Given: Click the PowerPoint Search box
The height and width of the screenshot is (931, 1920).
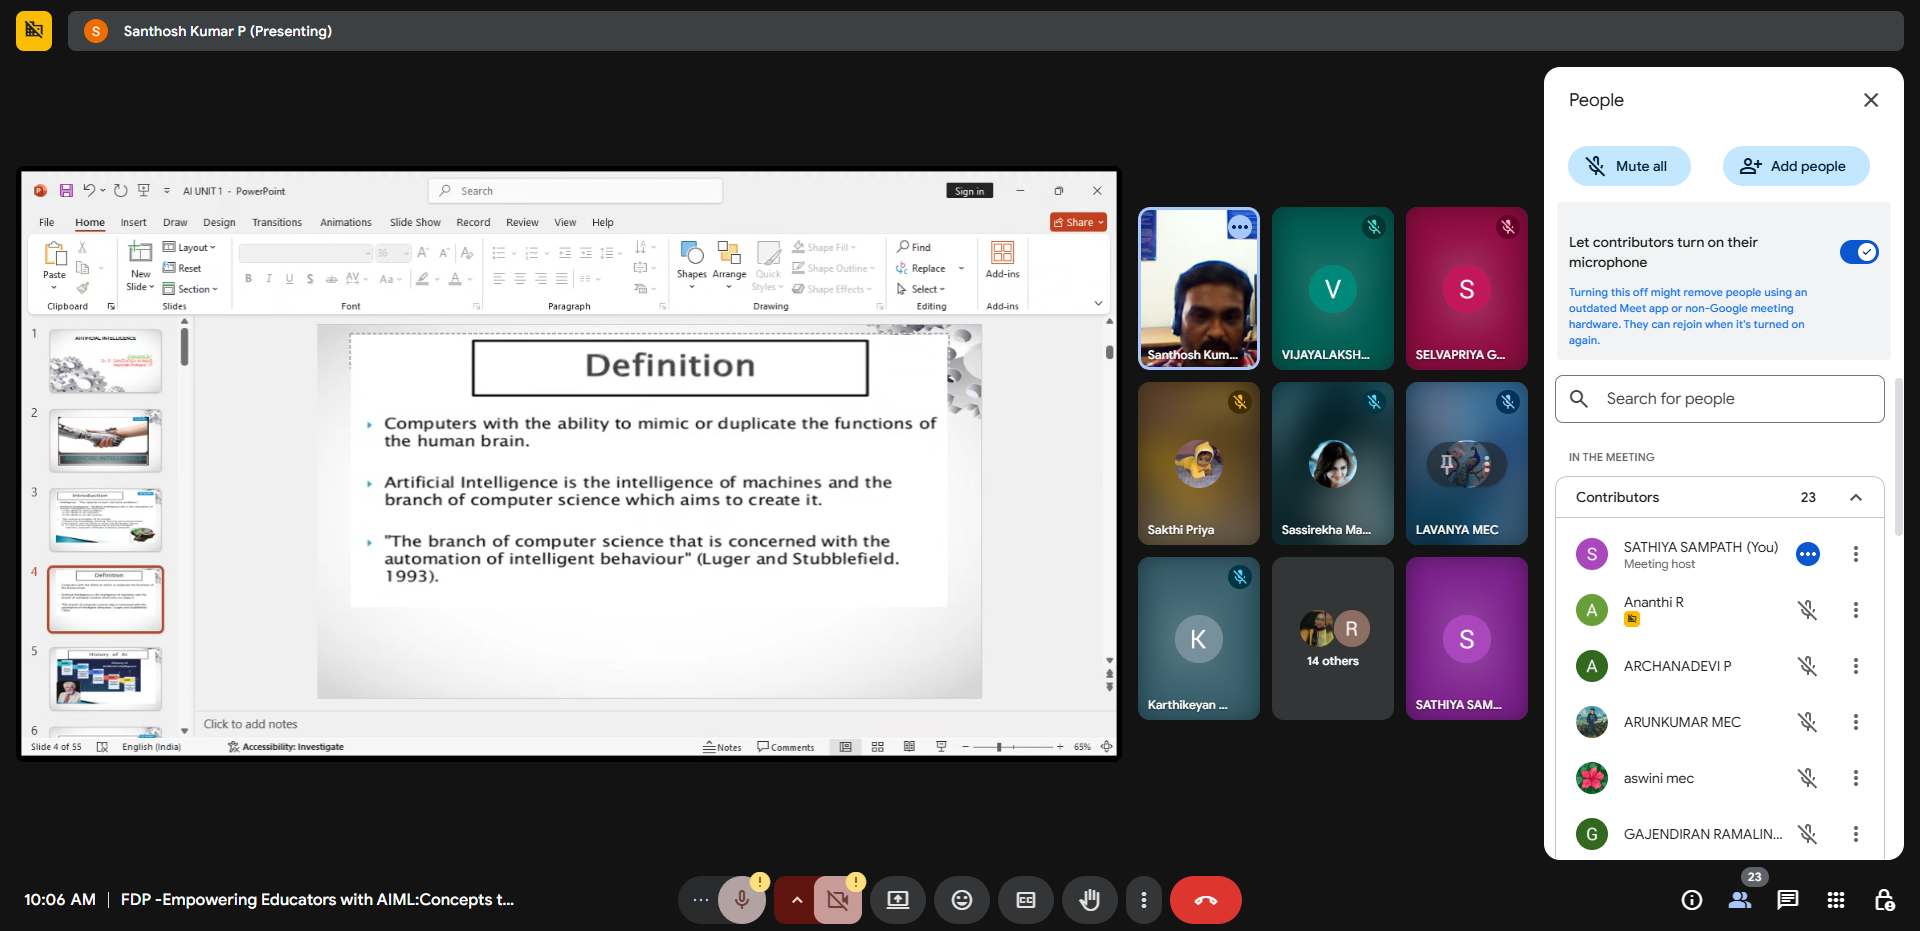Looking at the screenshot, I should tap(576, 191).
